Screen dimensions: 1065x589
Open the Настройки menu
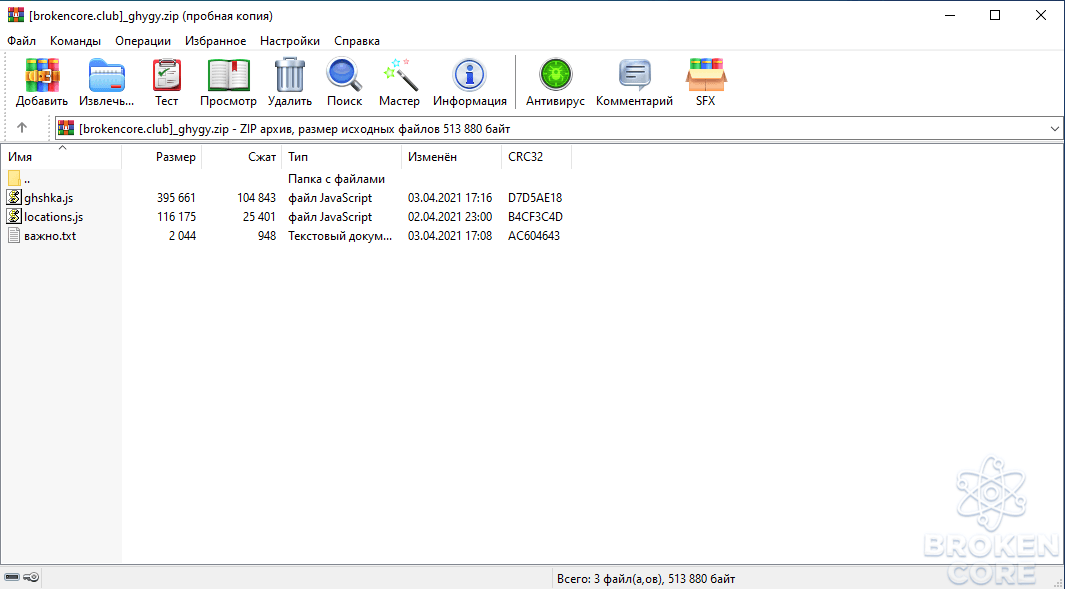(290, 41)
